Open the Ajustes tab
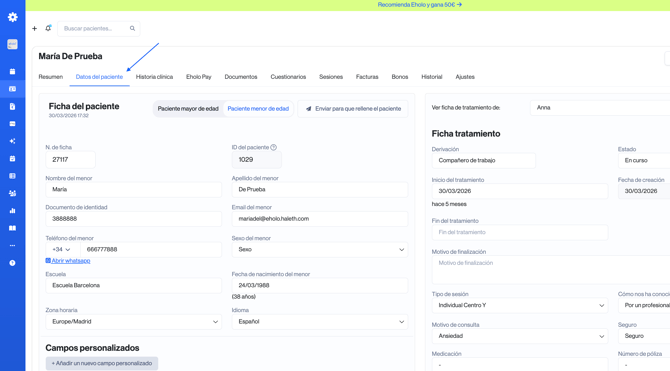The image size is (670, 371). pos(465,77)
